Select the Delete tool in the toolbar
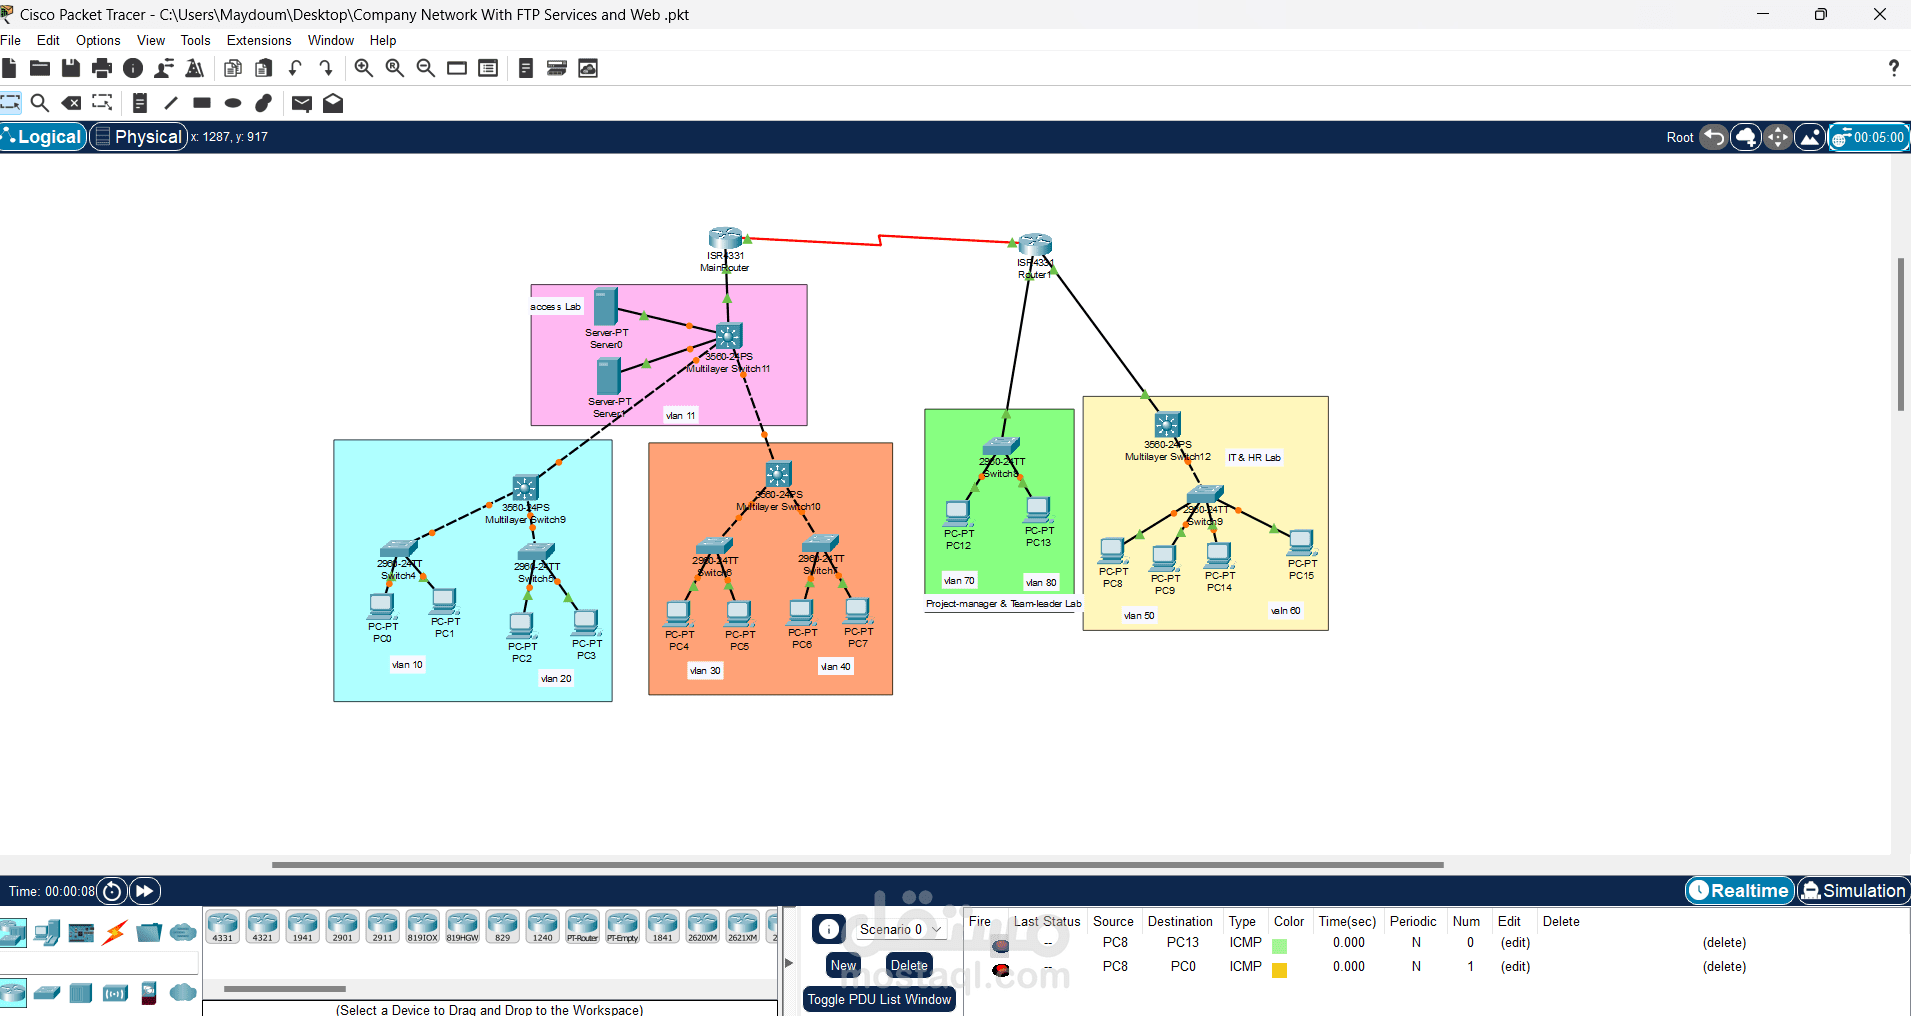Viewport: 1911px width, 1016px height. [x=72, y=103]
